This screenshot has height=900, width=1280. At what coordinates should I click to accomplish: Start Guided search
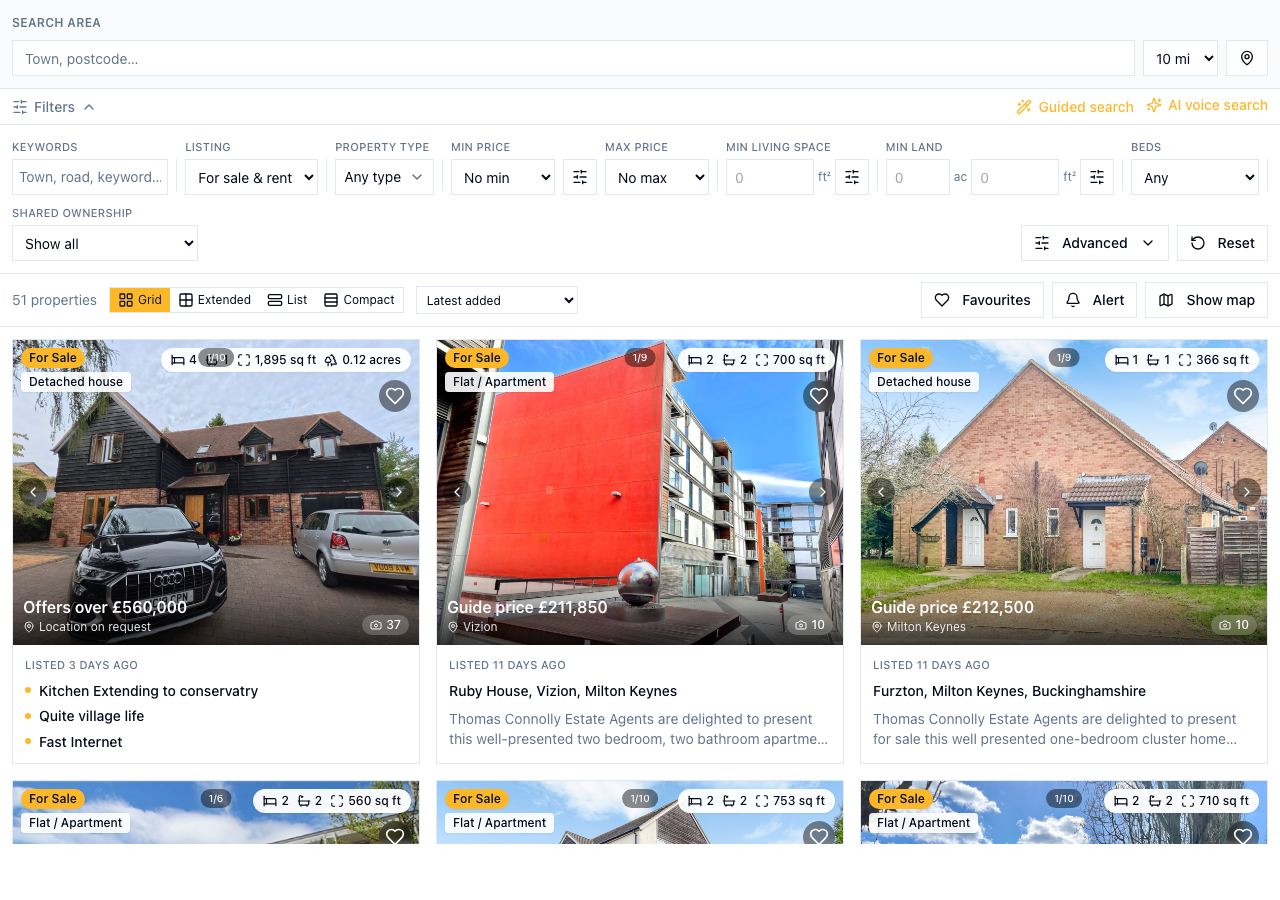click(x=1075, y=107)
